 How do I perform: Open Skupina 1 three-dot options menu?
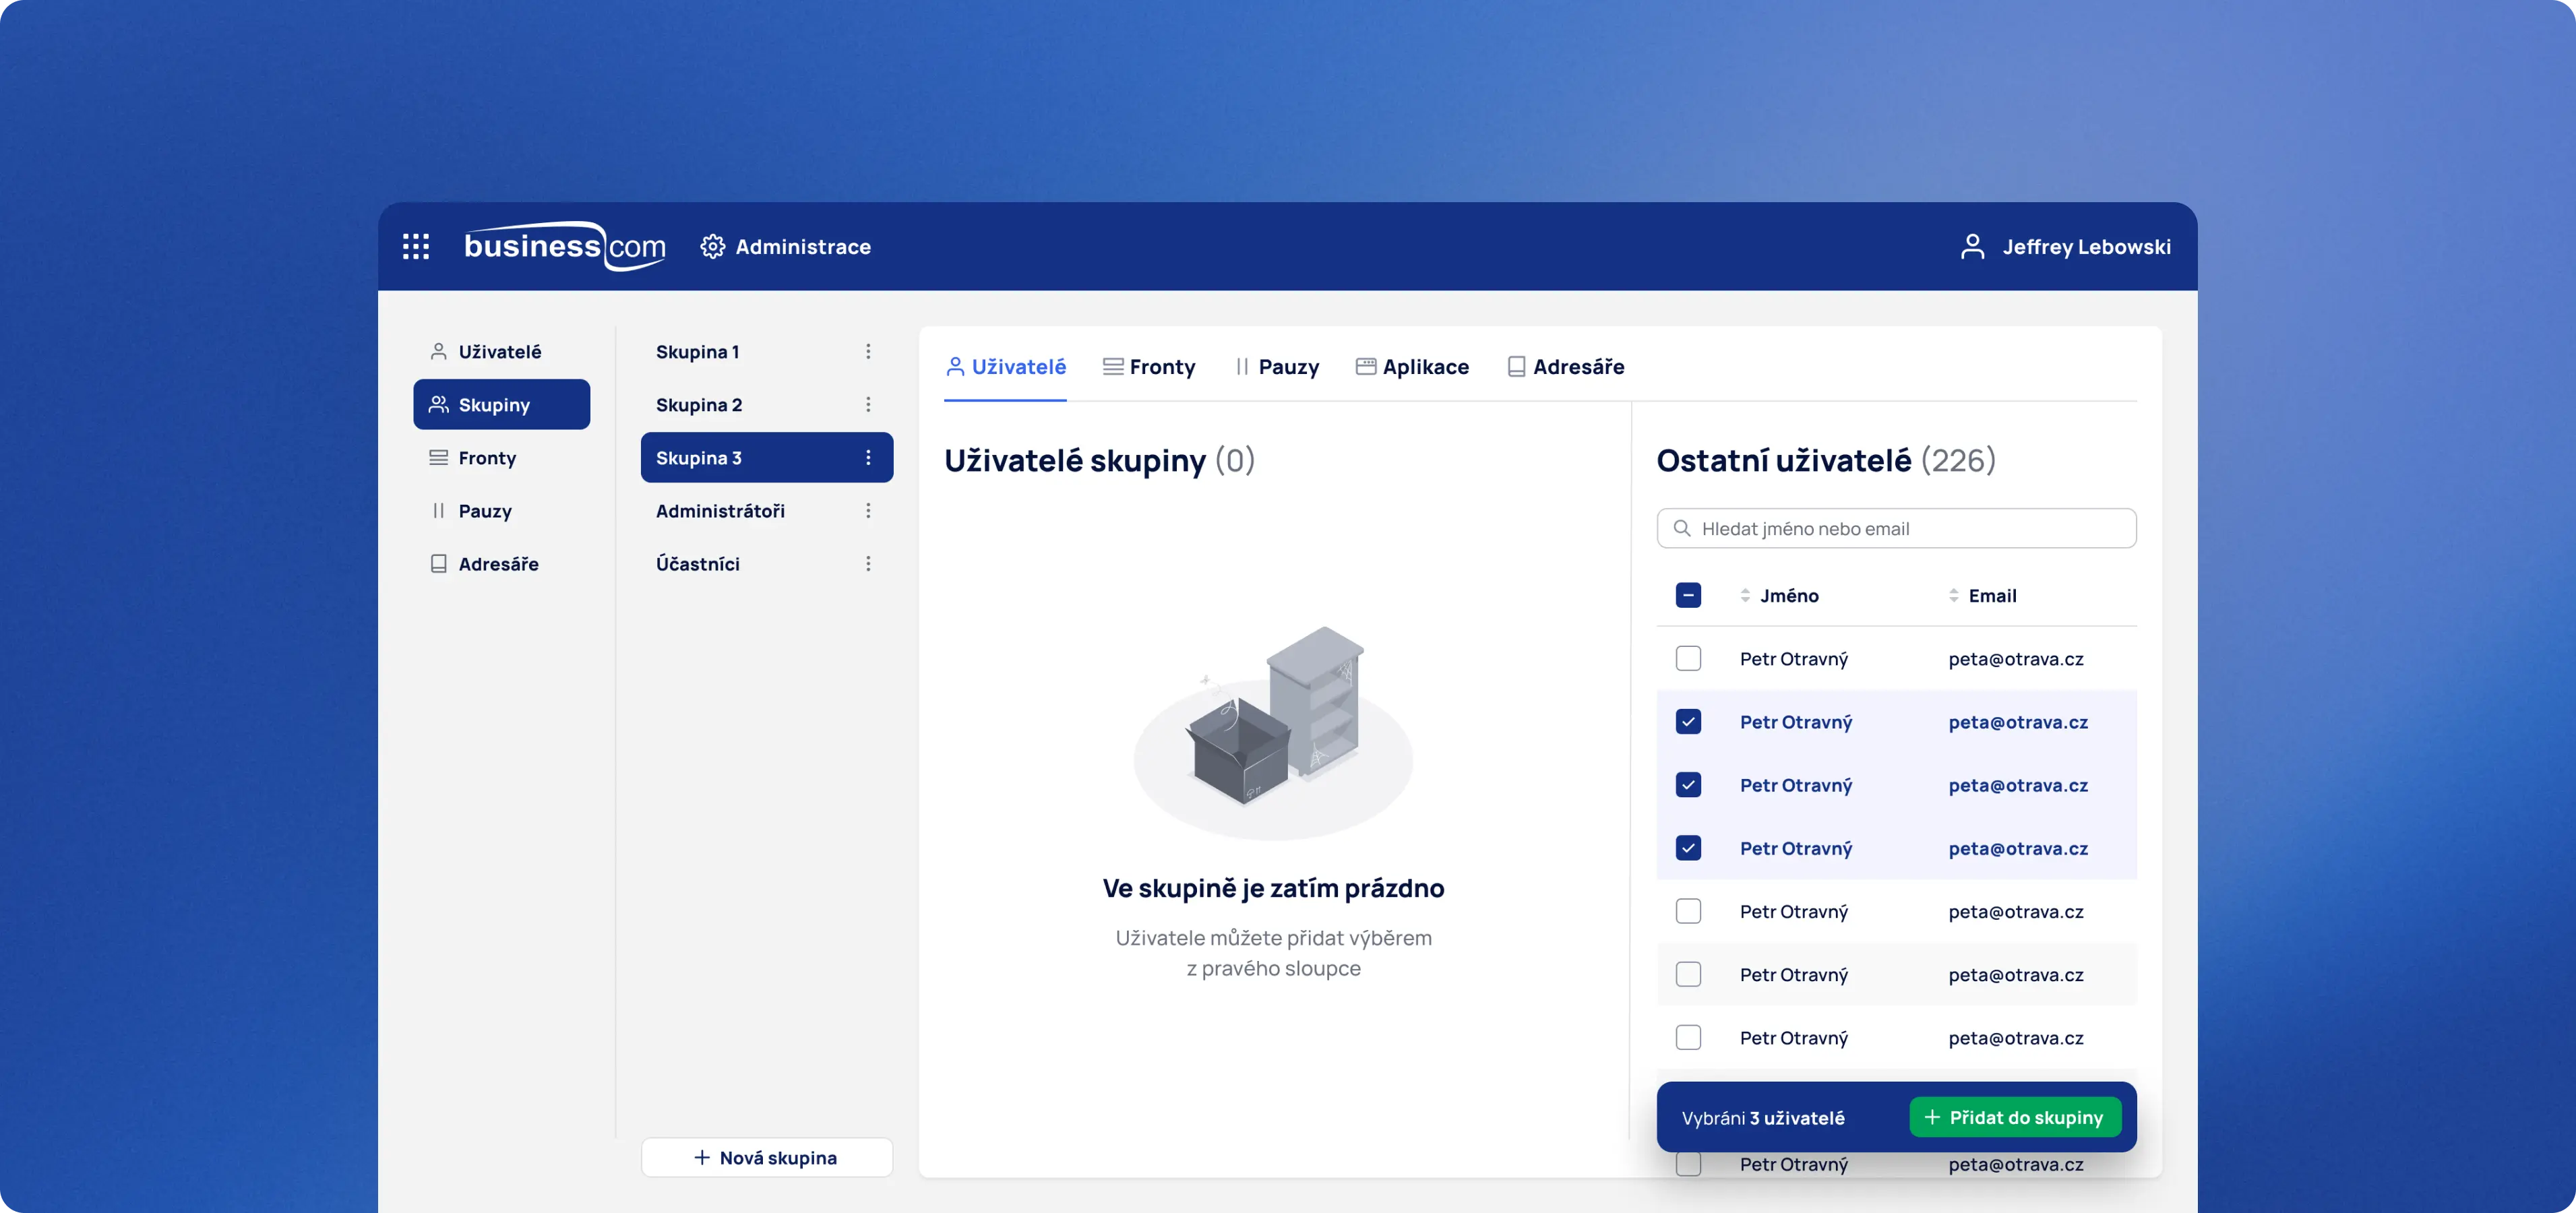[868, 352]
